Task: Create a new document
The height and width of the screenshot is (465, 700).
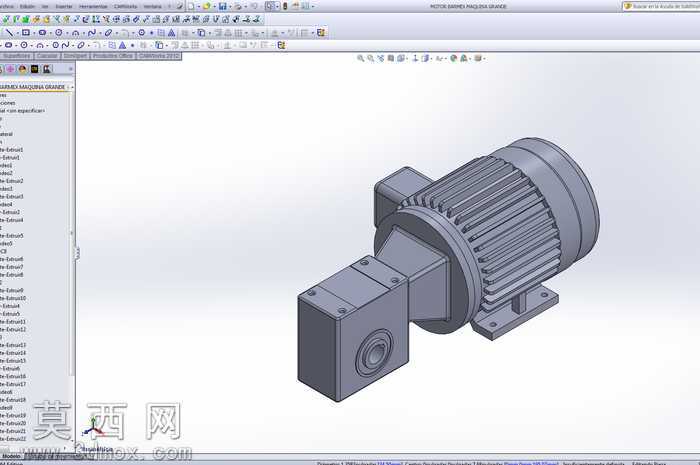Action: [191, 6]
